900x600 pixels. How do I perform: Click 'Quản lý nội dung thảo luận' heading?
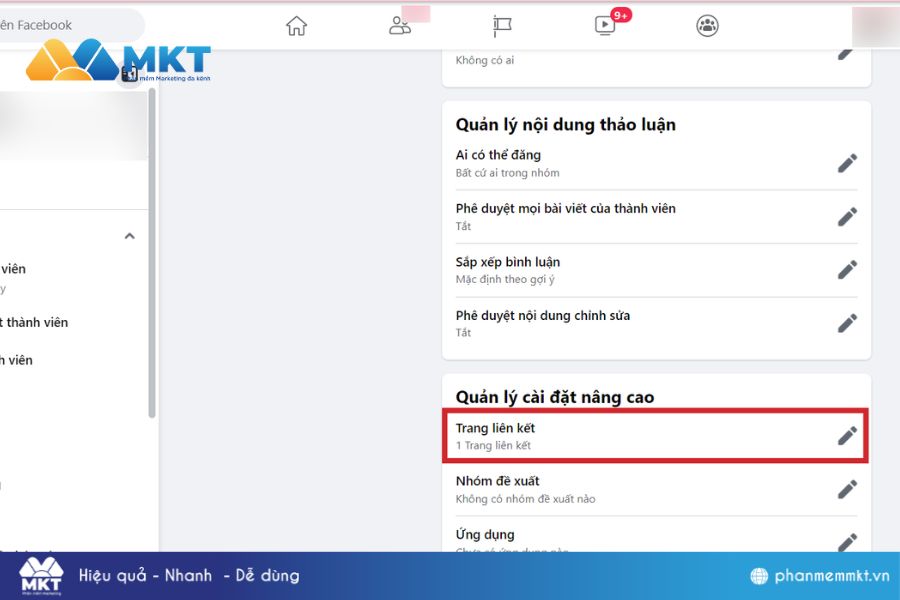(565, 125)
